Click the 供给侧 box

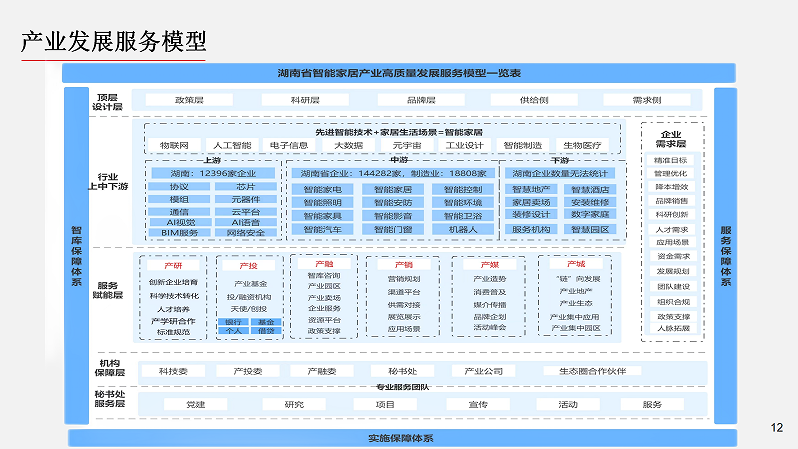pos(534,100)
